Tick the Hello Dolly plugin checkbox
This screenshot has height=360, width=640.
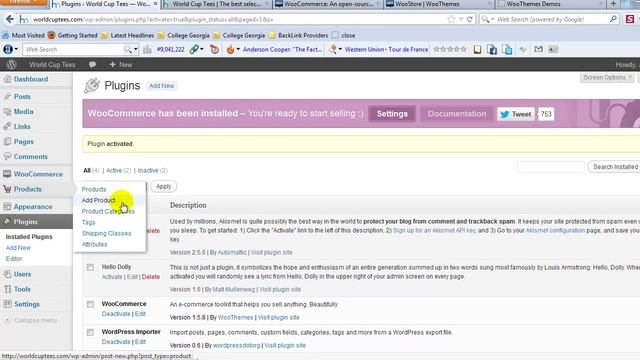click(x=90, y=267)
